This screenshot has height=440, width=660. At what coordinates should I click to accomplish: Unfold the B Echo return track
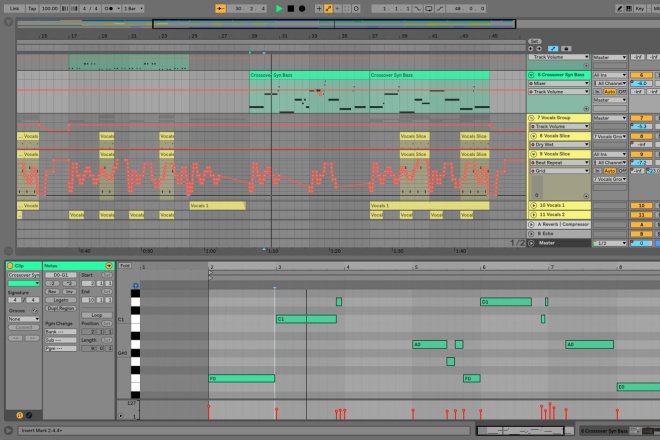click(531, 234)
